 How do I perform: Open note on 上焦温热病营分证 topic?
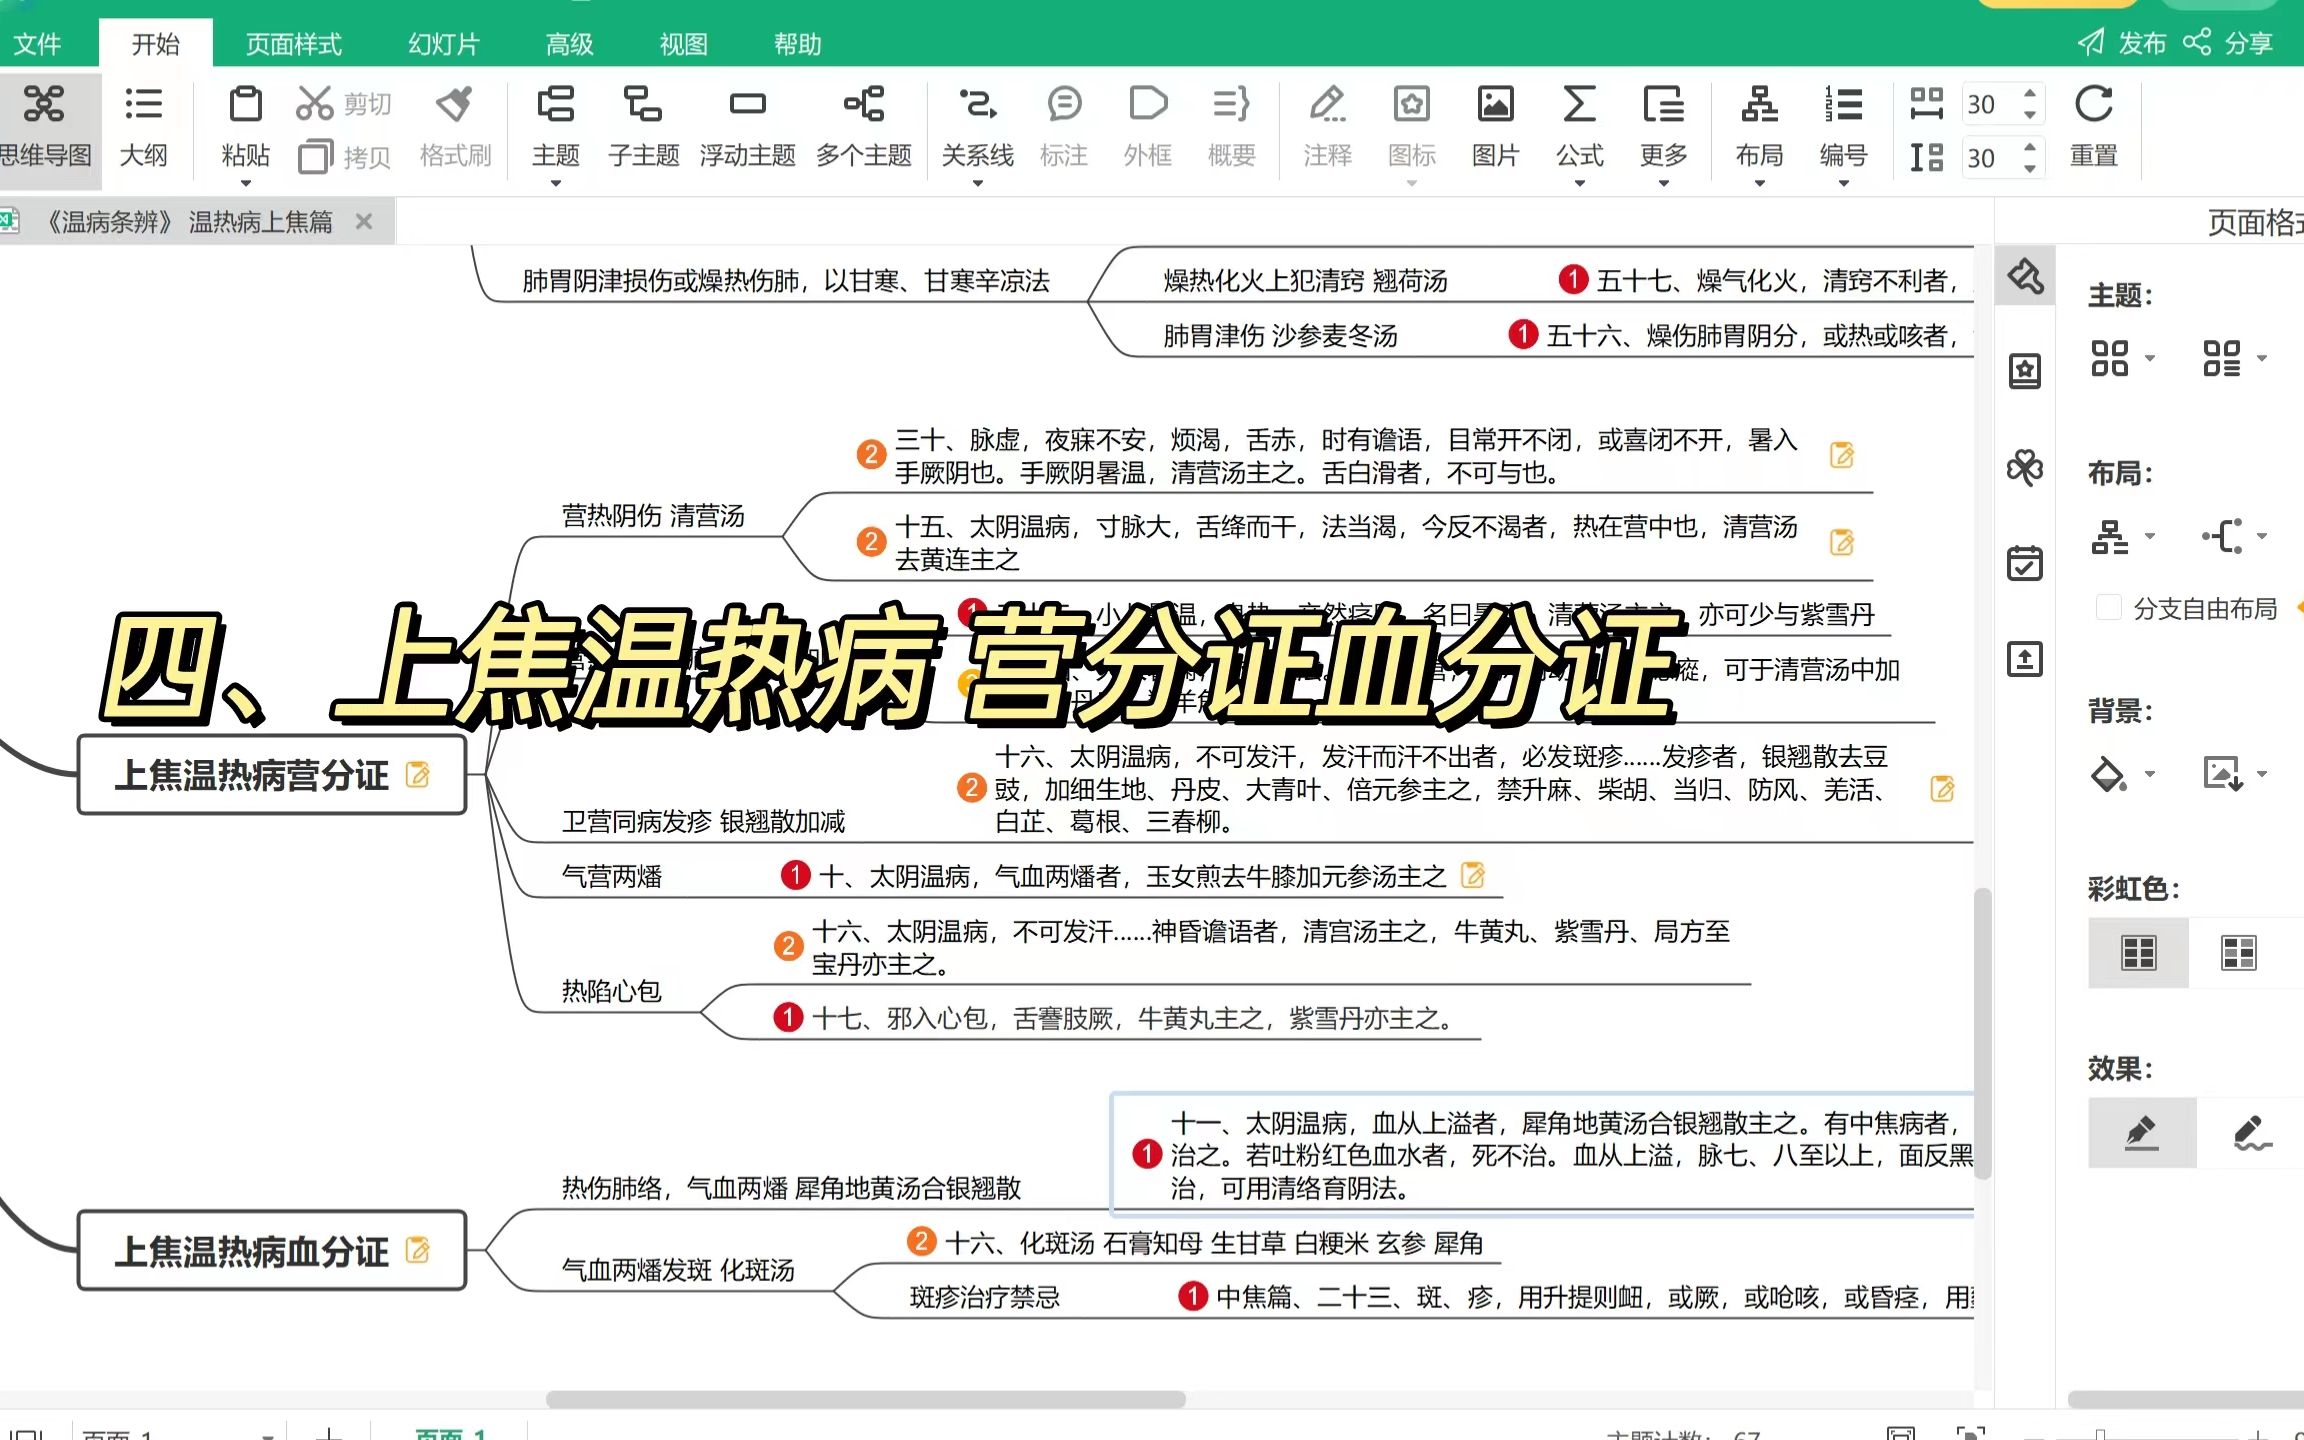pos(418,774)
